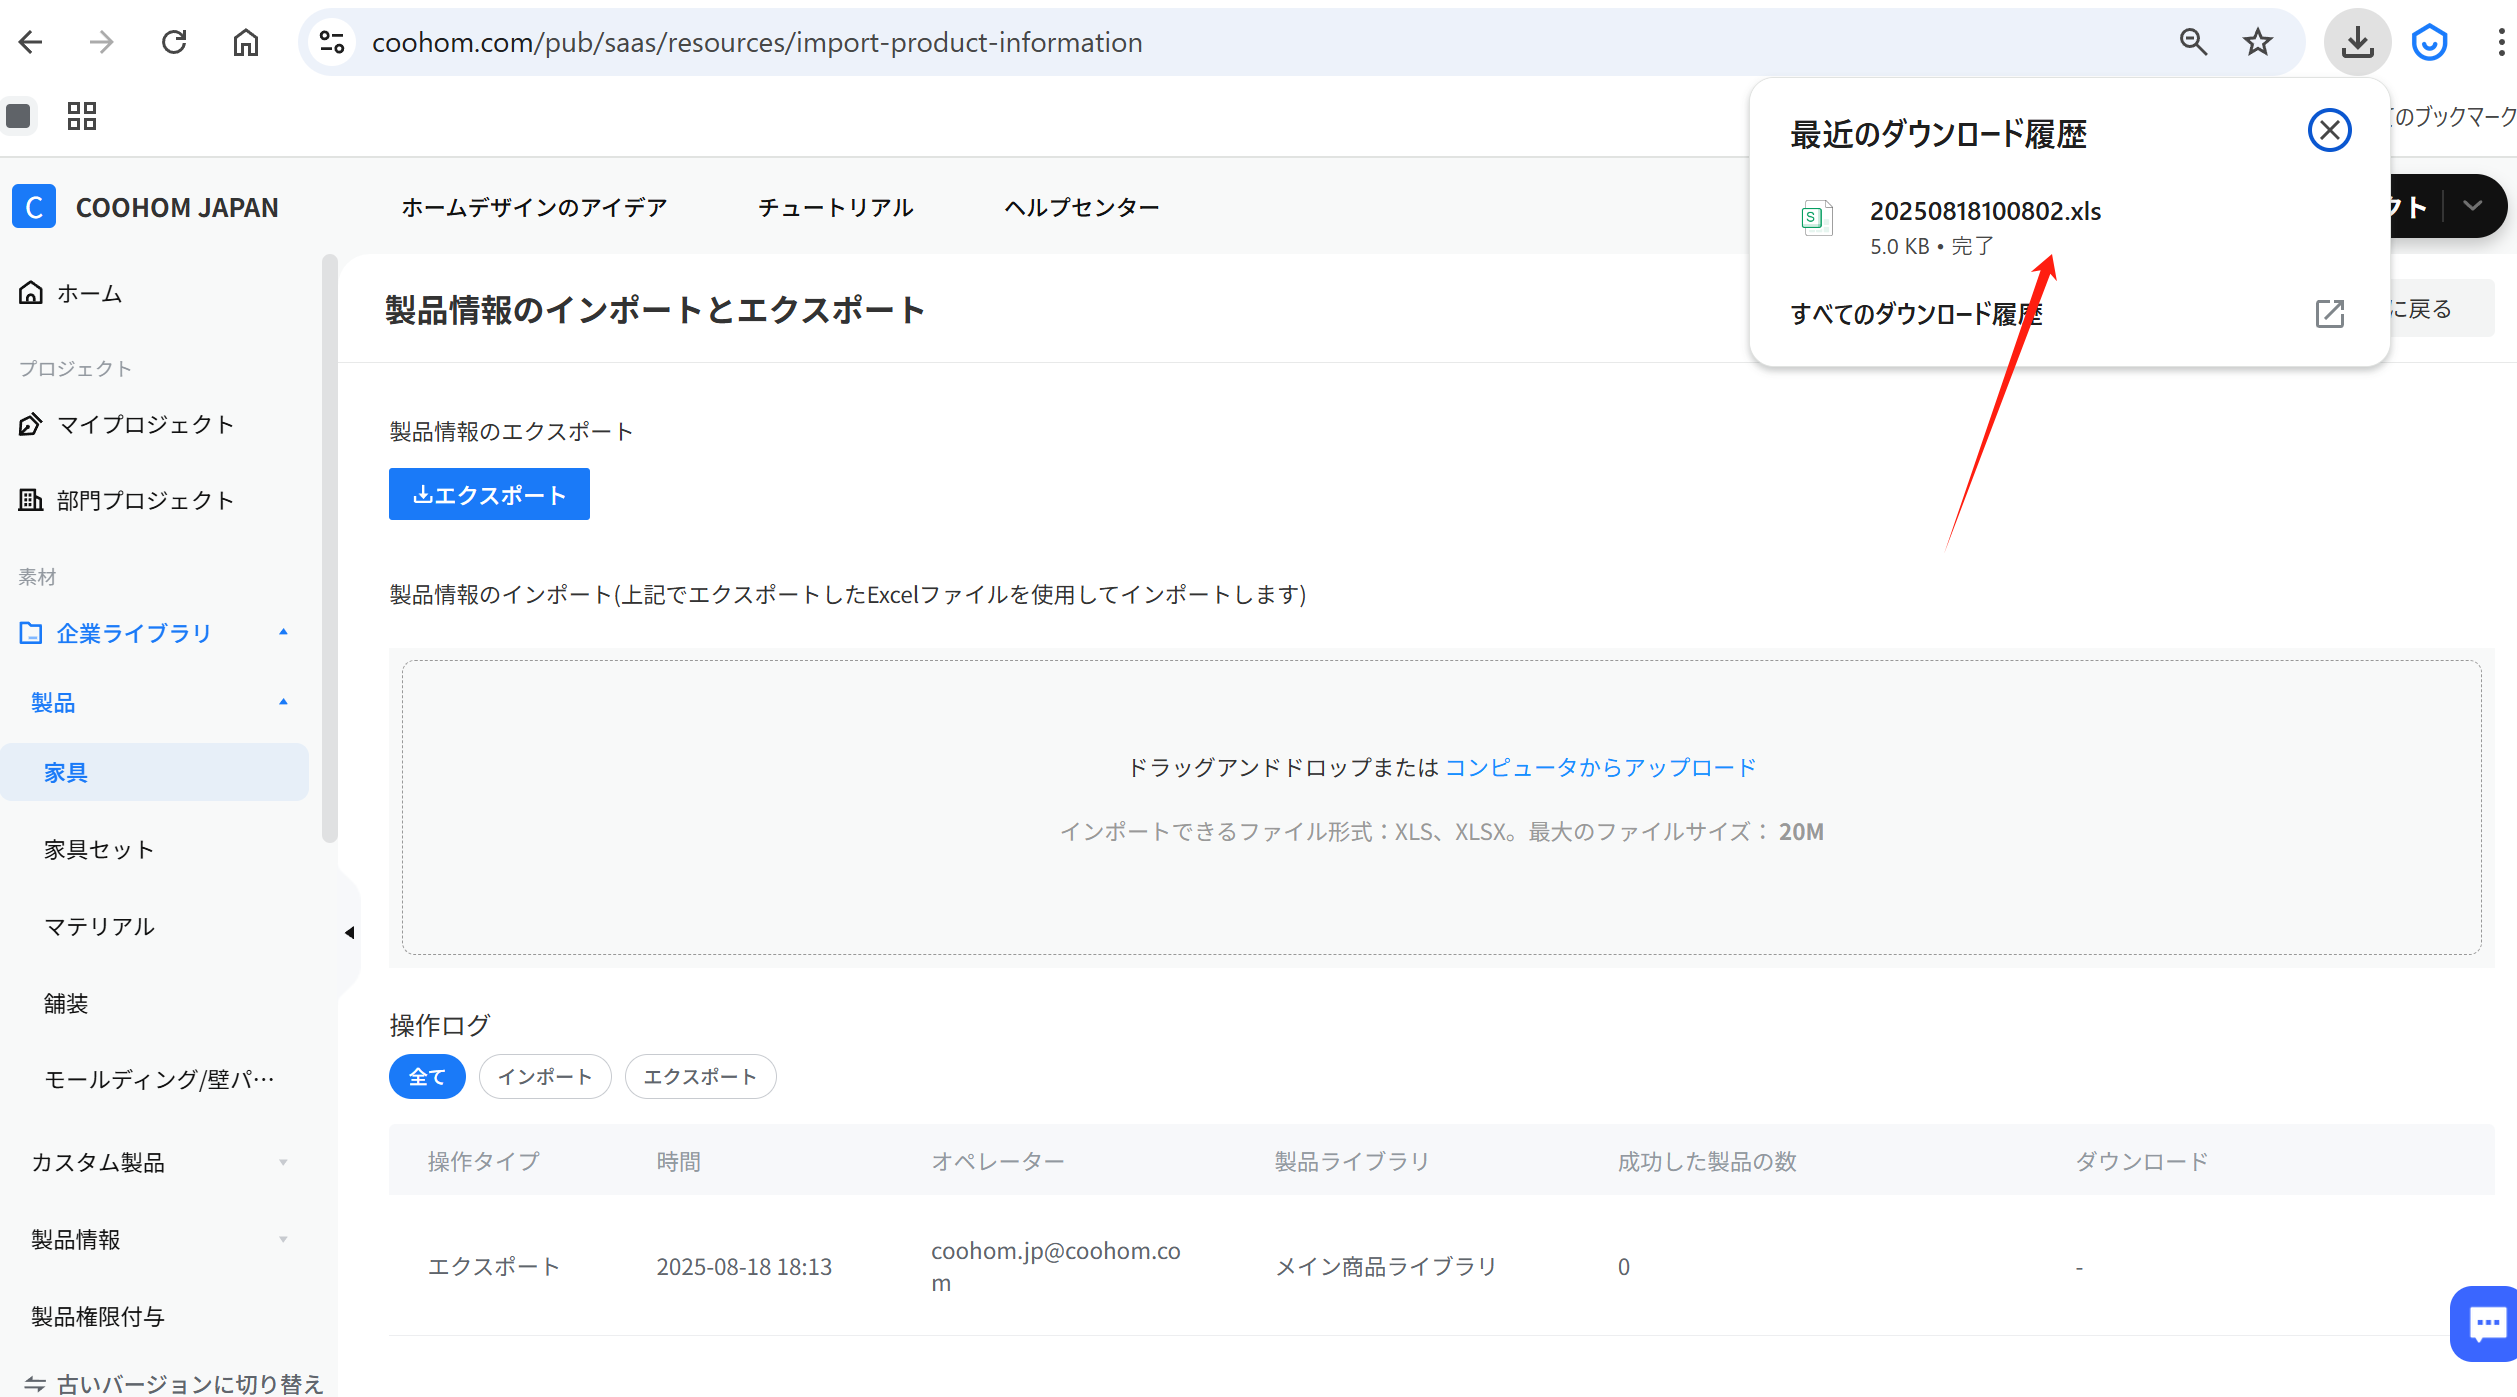Bookmark this page with the star icon
Screen dimensions: 2517x1397
tap(2258, 42)
